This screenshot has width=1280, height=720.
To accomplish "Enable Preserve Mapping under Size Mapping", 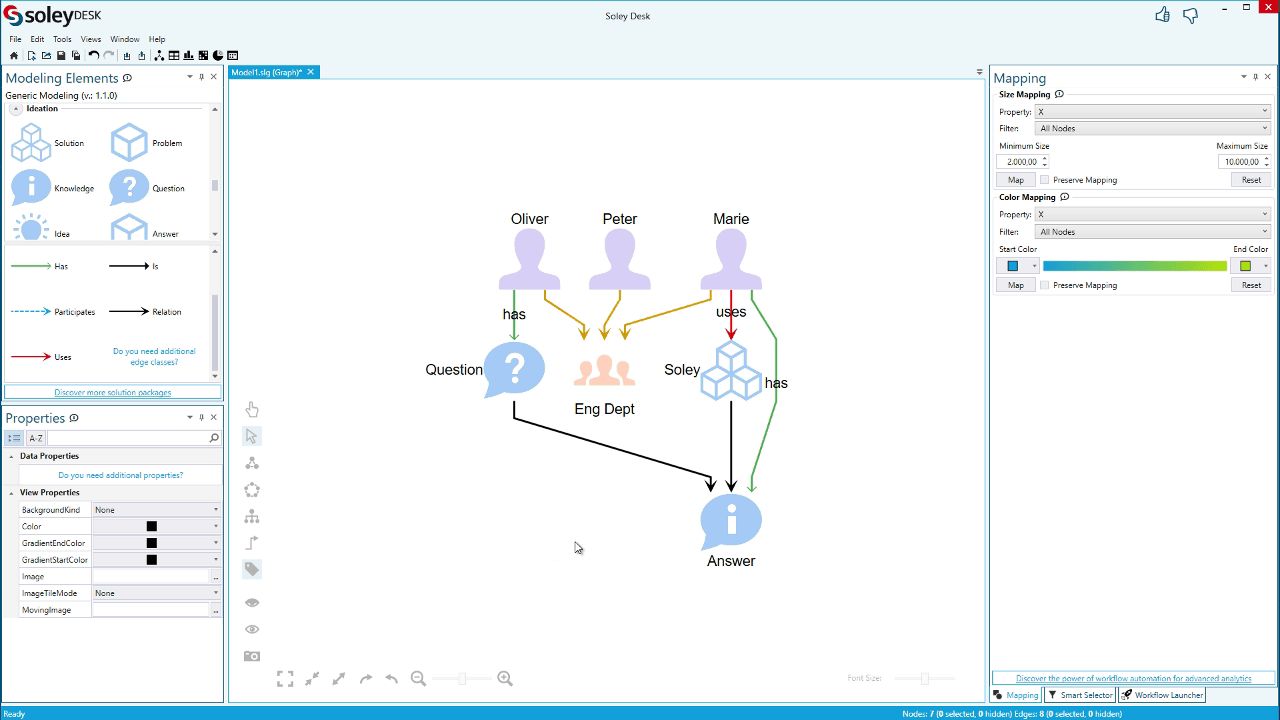I will (1045, 179).
